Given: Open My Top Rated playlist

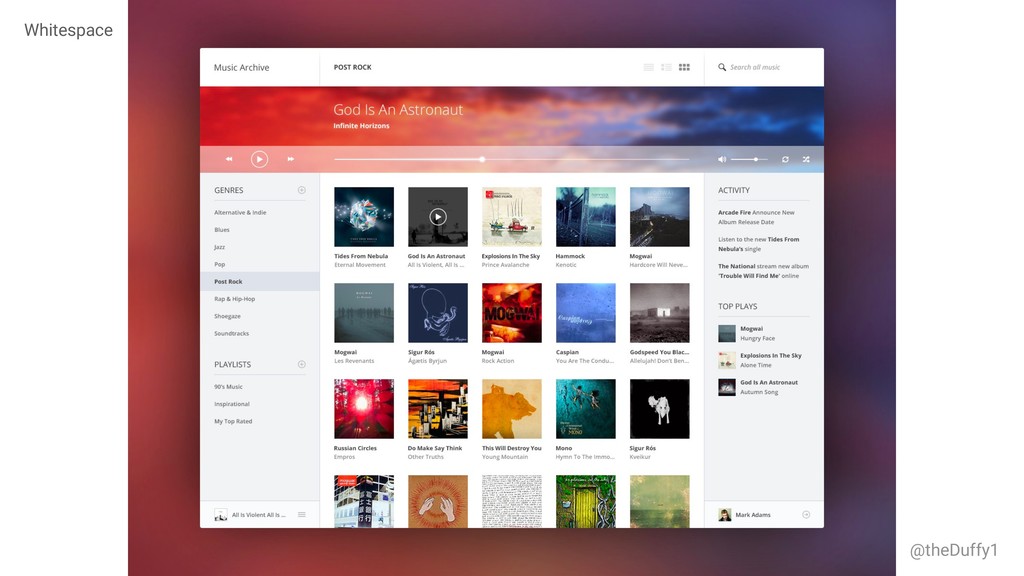Looking at the screenshot, I should point(233,421).
